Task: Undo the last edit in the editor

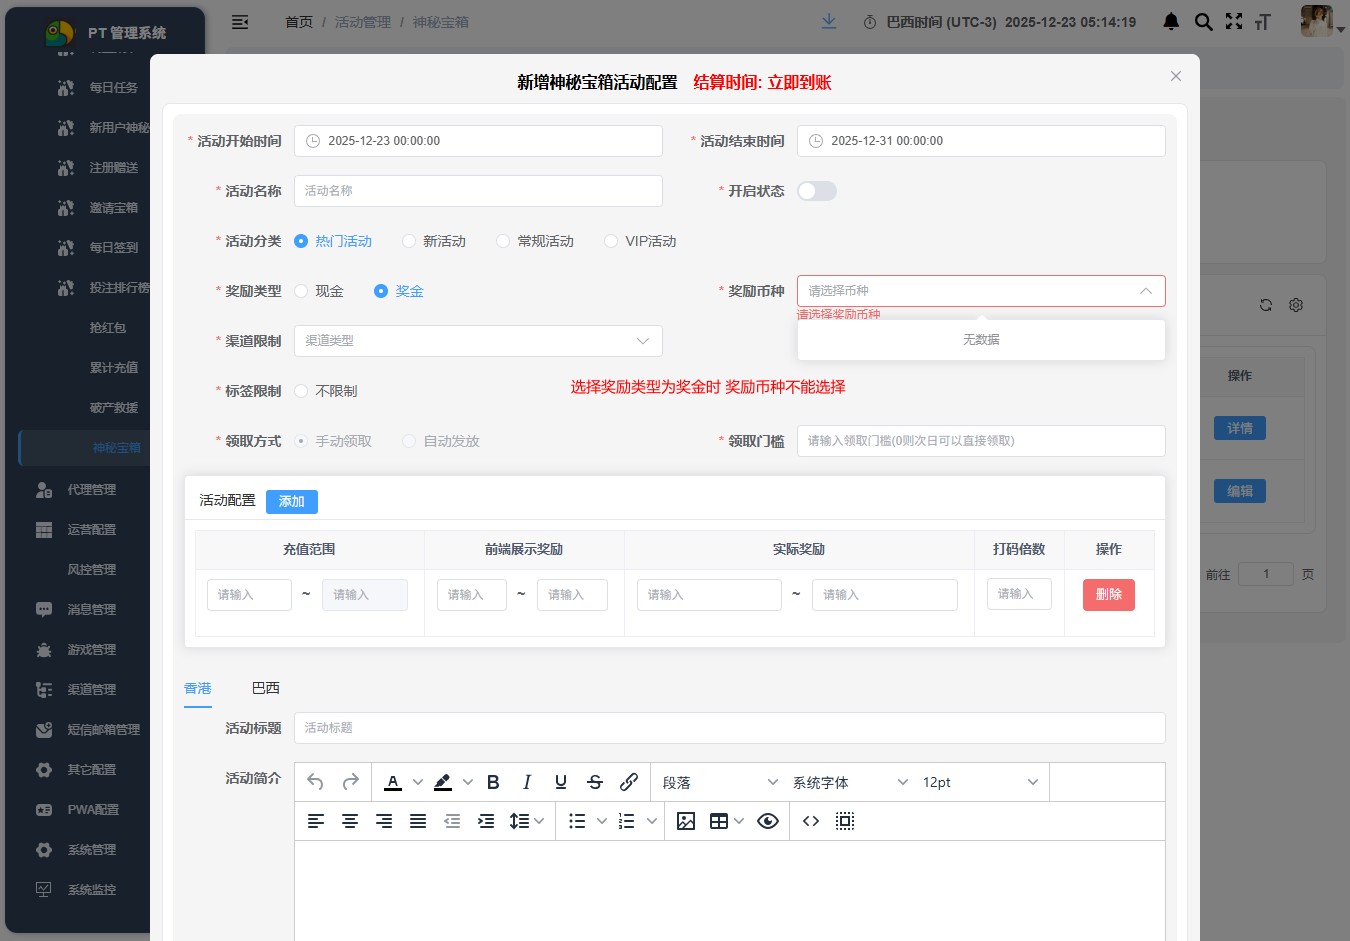Action: click(x=316, y=782)
